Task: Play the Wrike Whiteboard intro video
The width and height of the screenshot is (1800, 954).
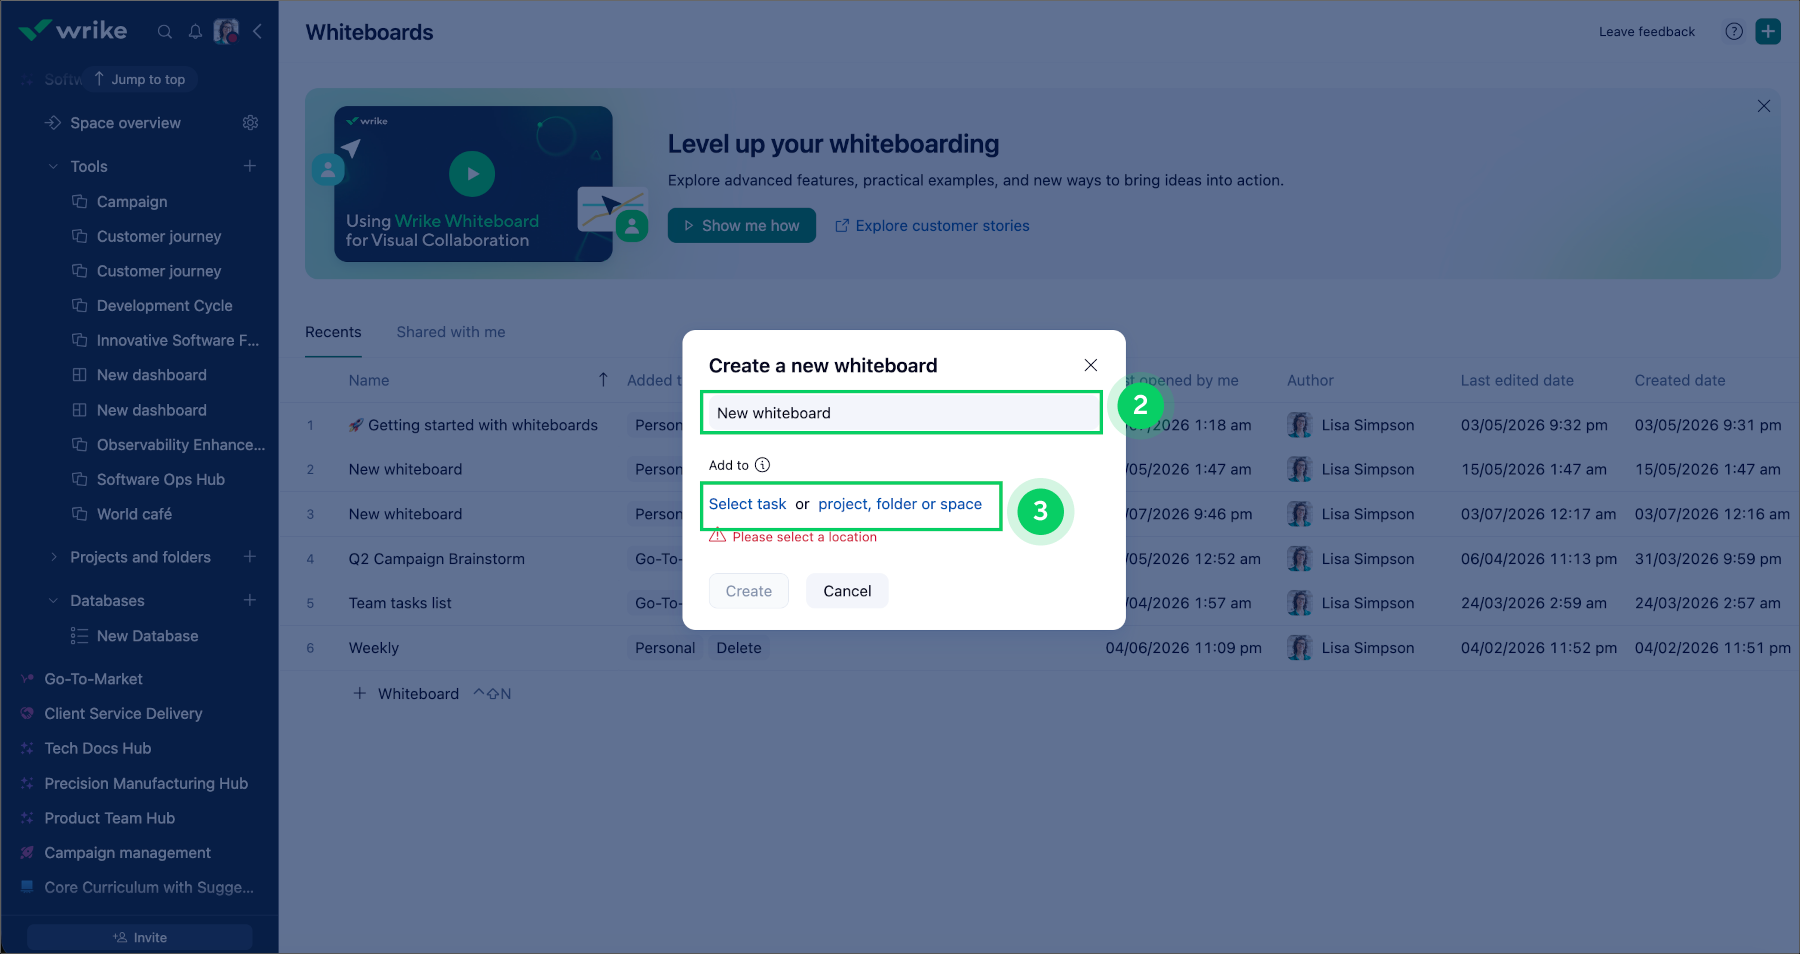Action: click(472, 174)
